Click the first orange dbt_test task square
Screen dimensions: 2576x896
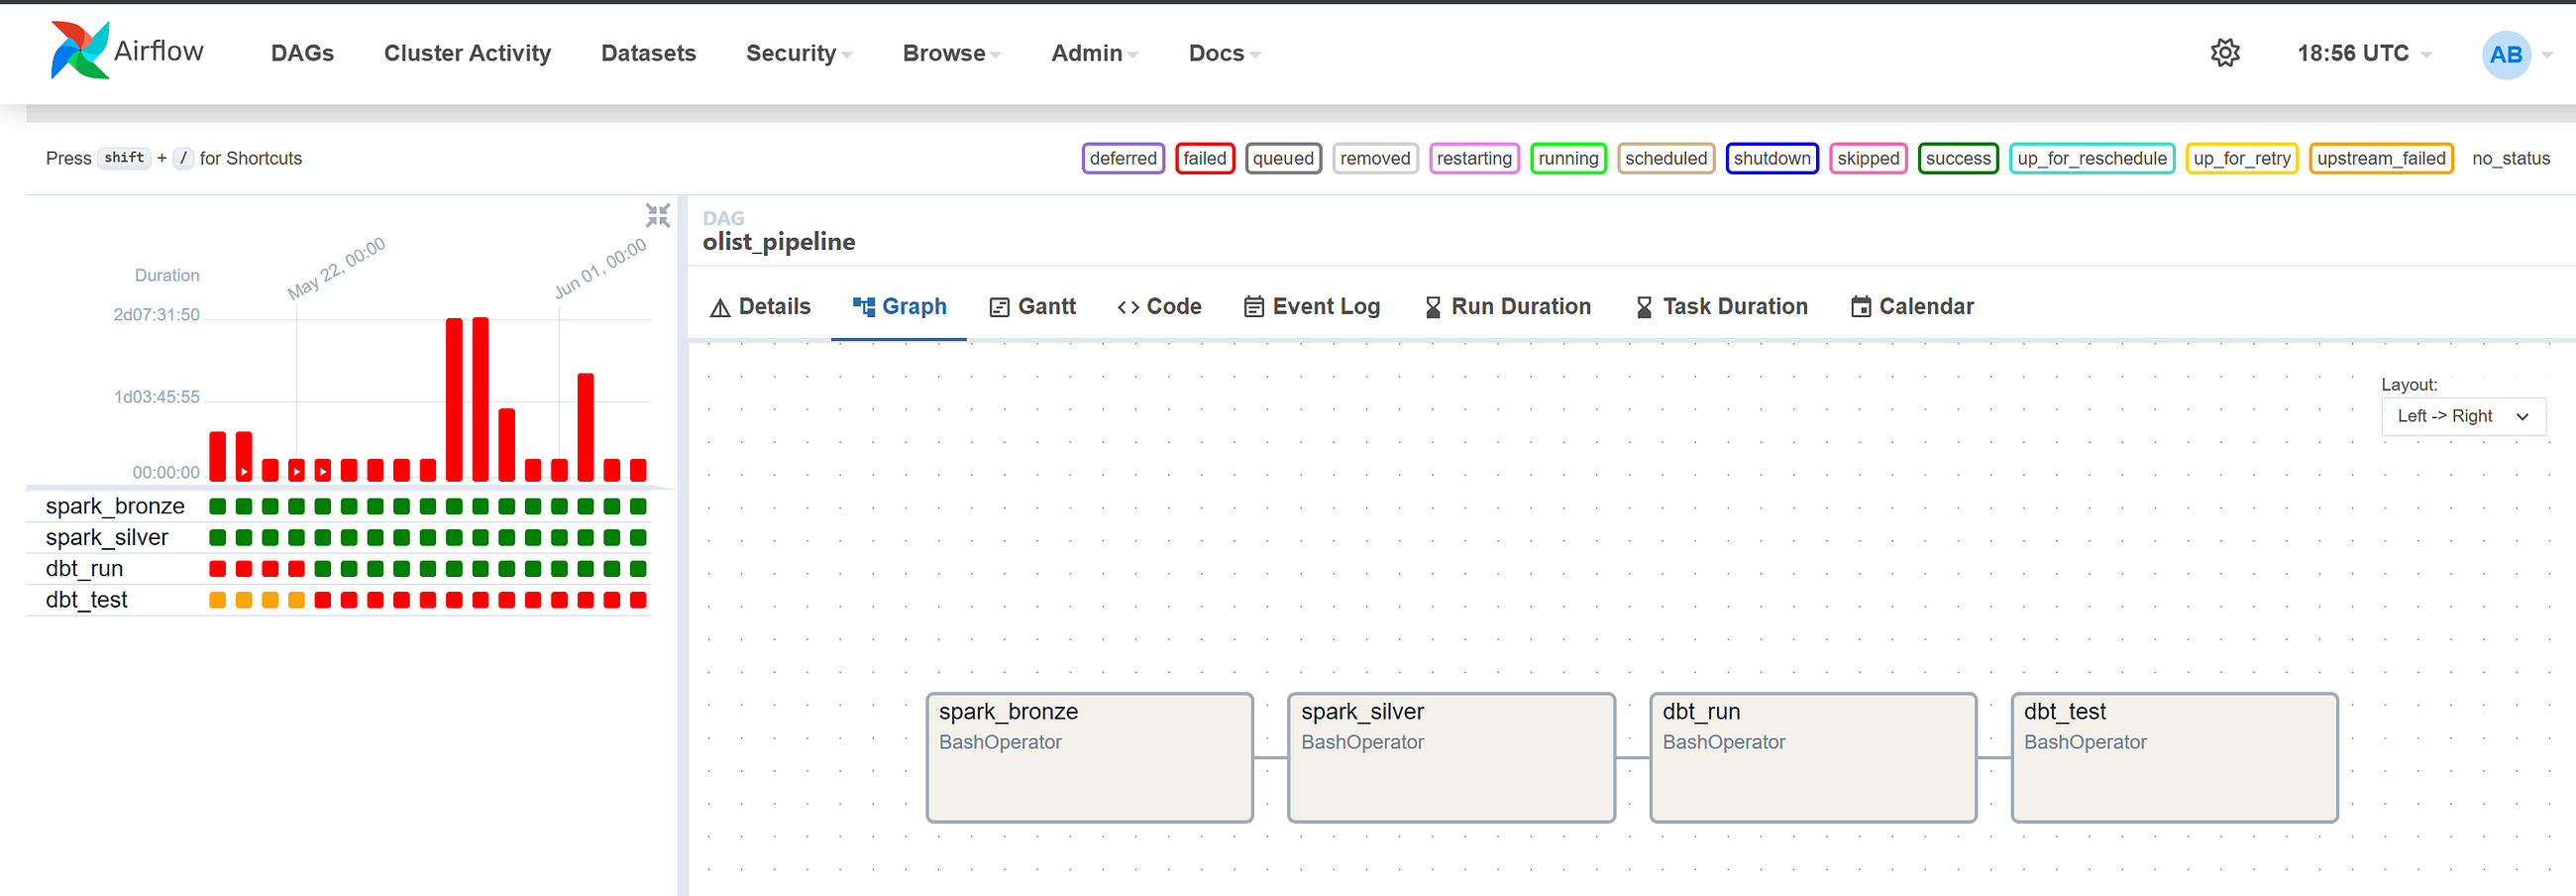click(217, 600)
